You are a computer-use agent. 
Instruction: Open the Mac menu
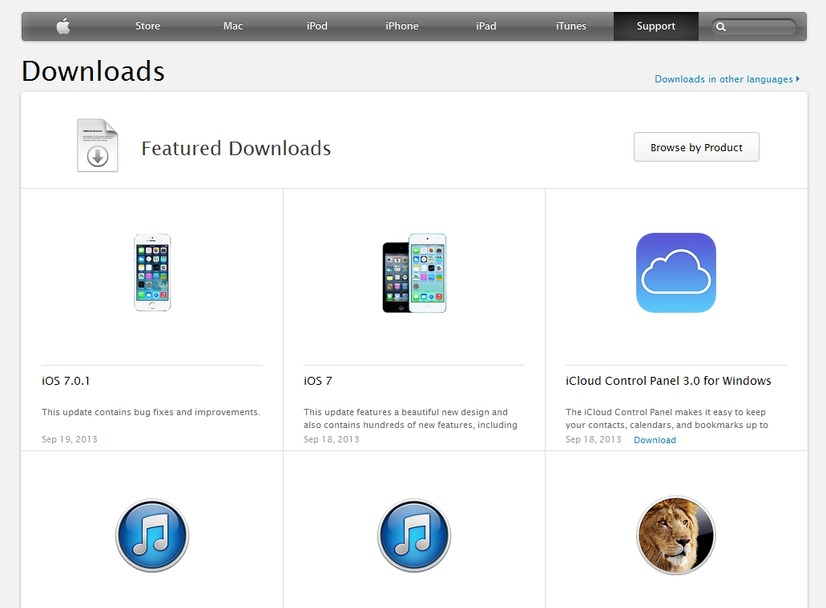pyautogui.click(x=233, y=26)
